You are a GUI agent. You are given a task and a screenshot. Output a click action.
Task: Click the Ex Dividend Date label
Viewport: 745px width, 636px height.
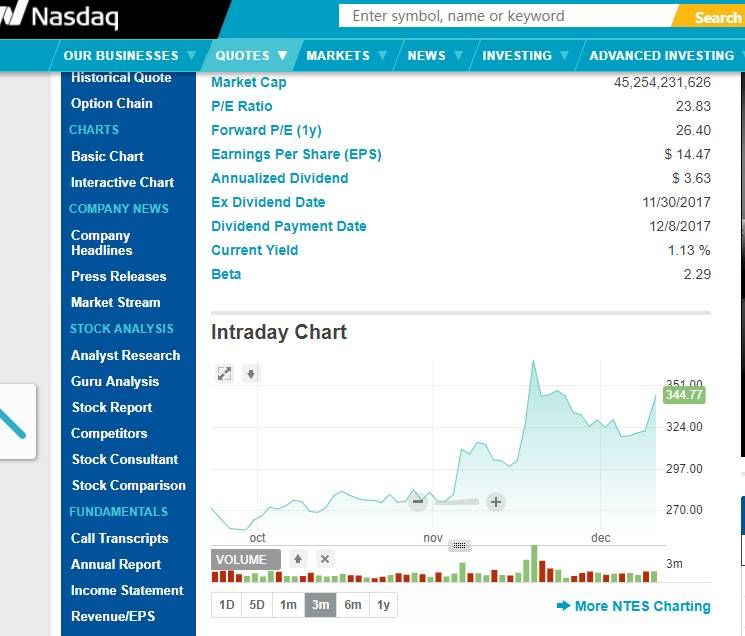[268, 202]
